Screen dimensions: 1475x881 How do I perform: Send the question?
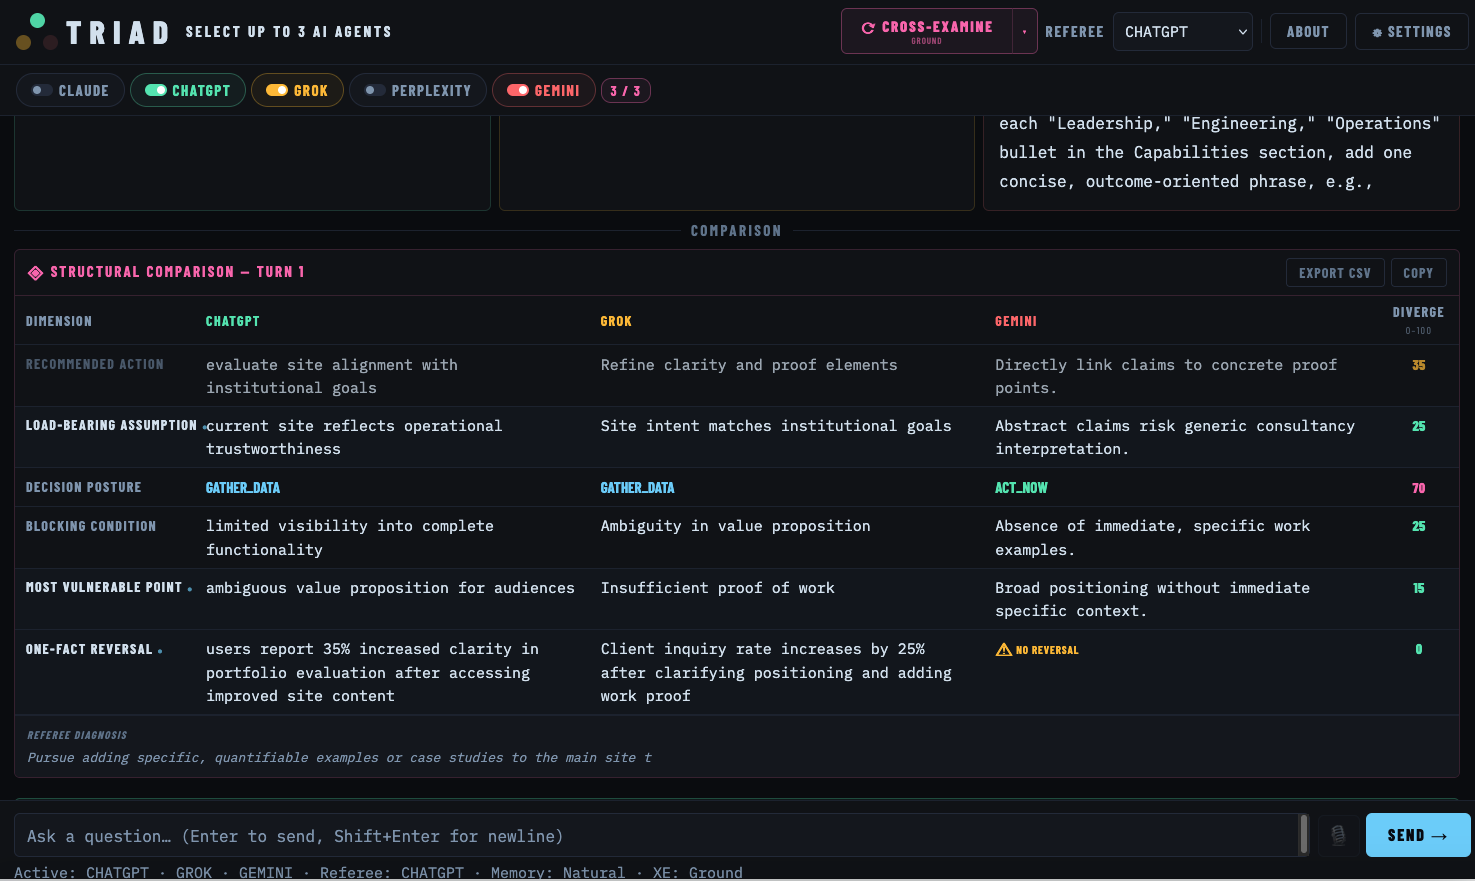(1418, 835)
